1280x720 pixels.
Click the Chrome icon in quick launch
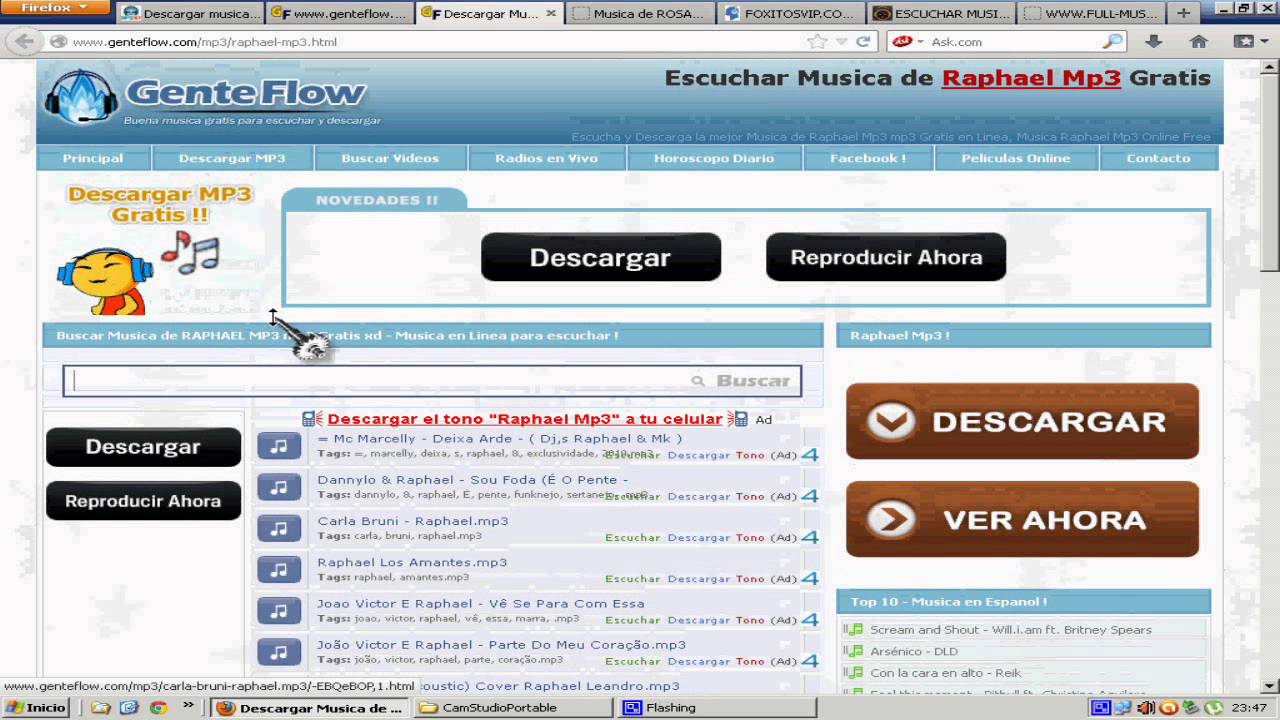pos(158,708)
